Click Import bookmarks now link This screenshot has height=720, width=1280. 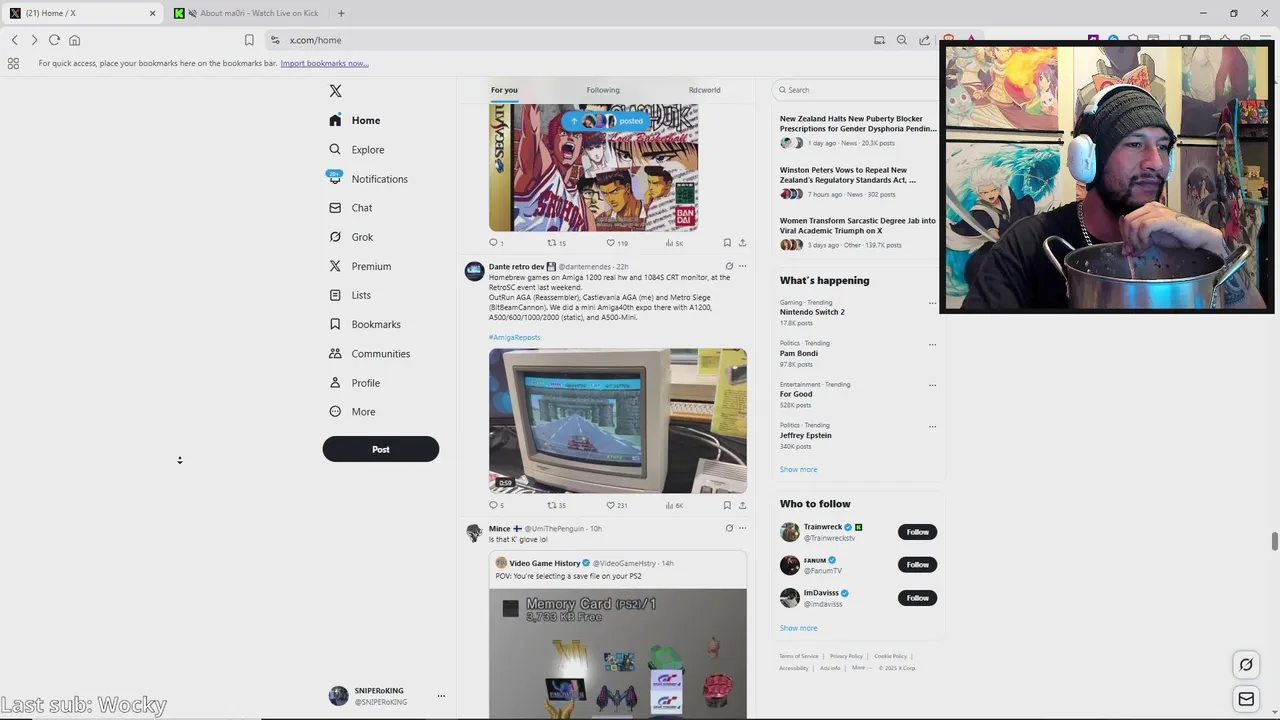click(324, 64)
